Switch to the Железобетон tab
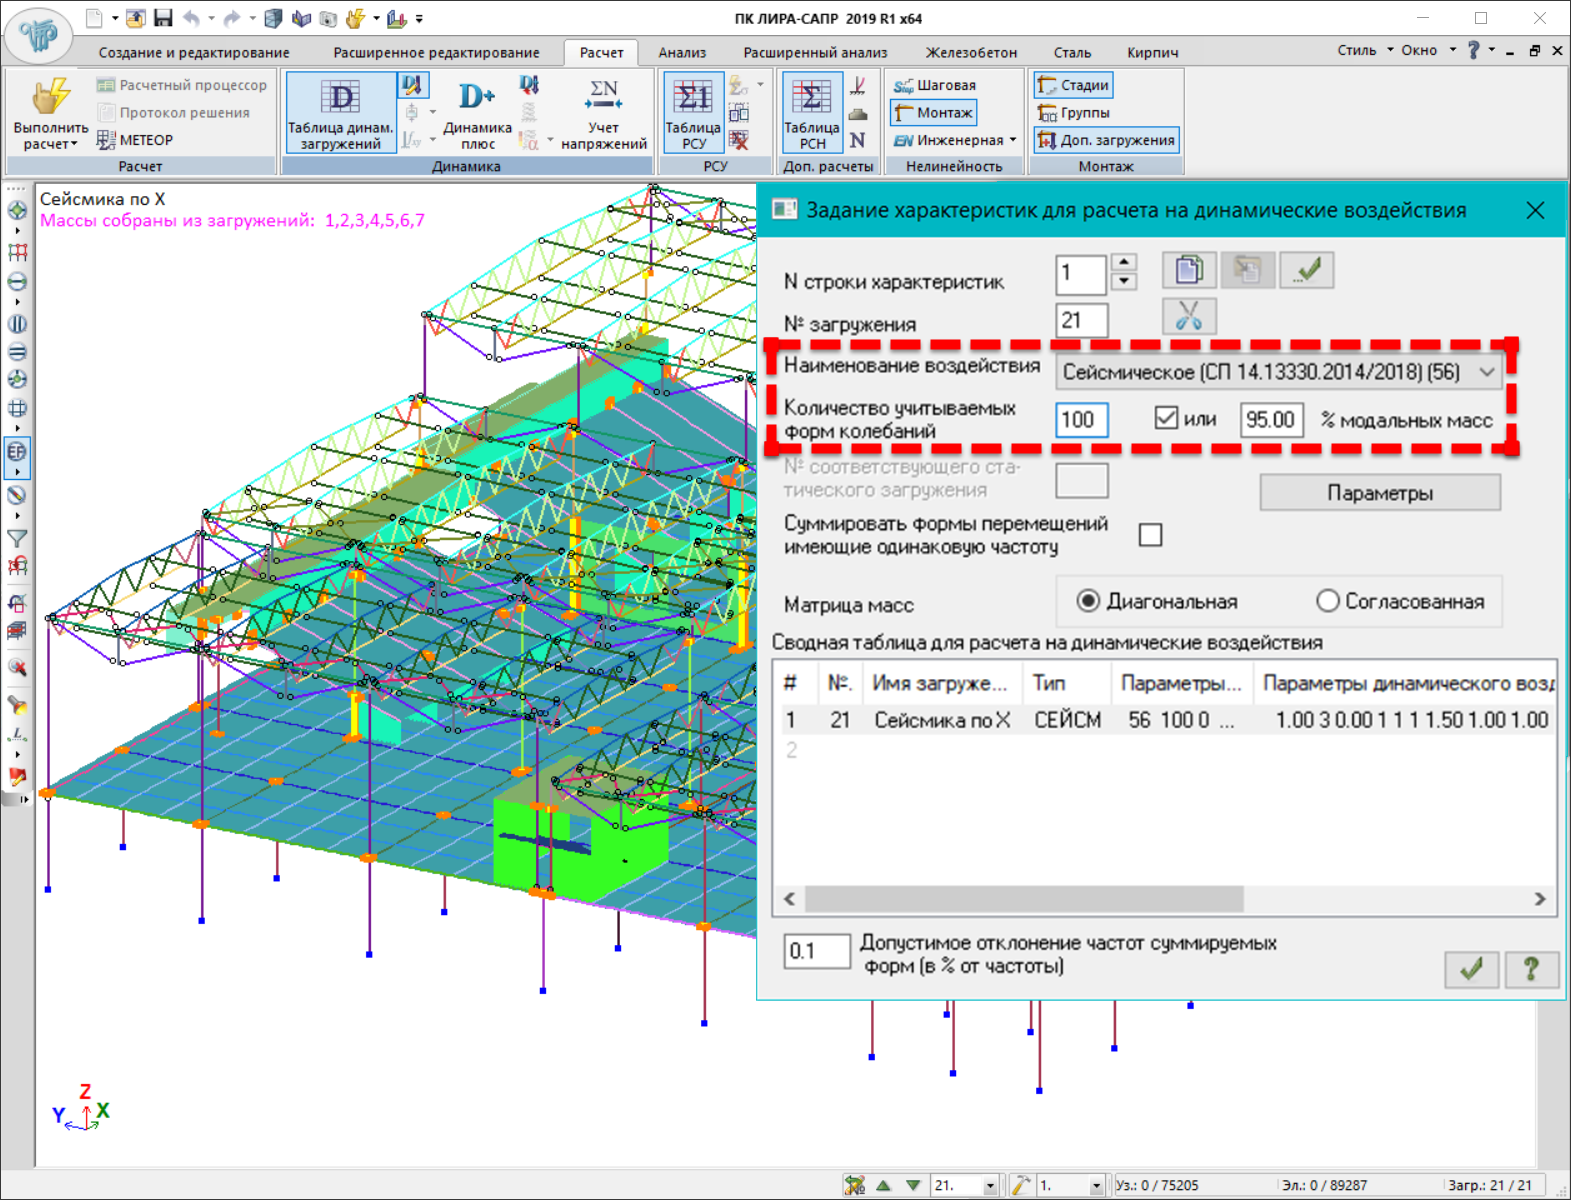 coord(970,52)
